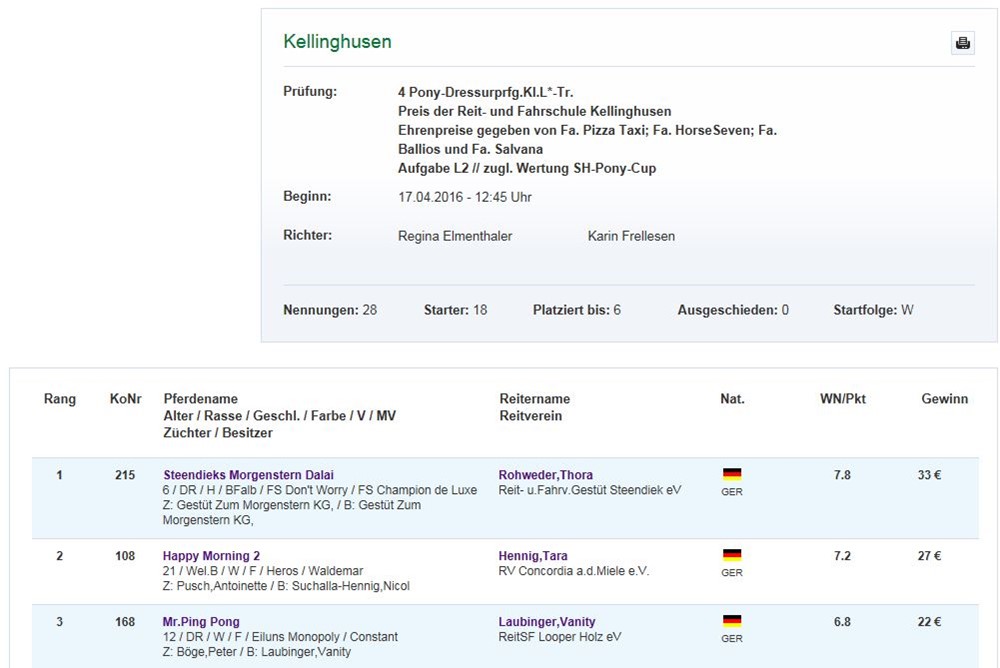Viewport: 1000px width, 668px height.
Task: Select the Pferdename column header
Action: pos(200,399)
